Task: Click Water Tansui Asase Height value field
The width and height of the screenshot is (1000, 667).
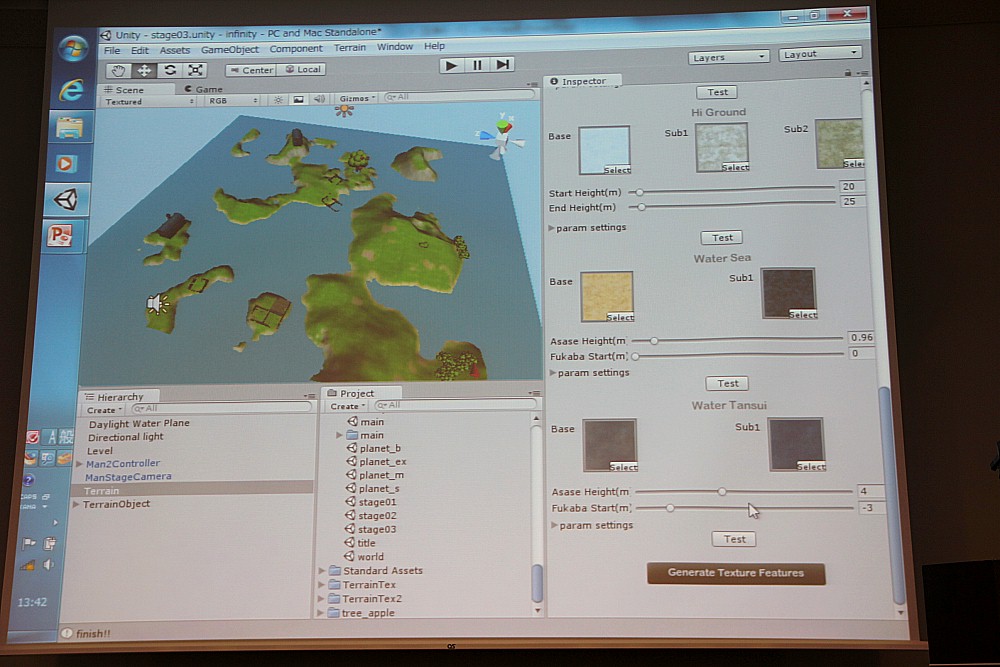Action: [x=871, y=491]
